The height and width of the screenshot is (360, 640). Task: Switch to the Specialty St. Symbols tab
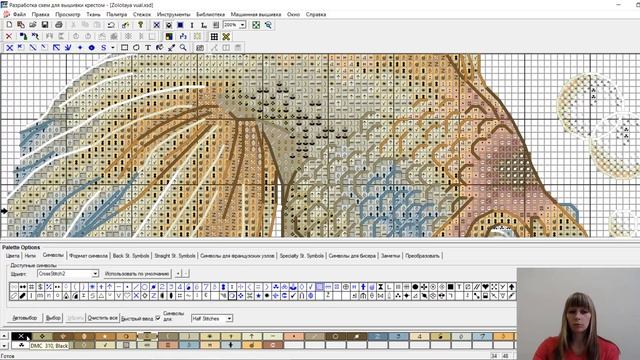tap(302, 256)
